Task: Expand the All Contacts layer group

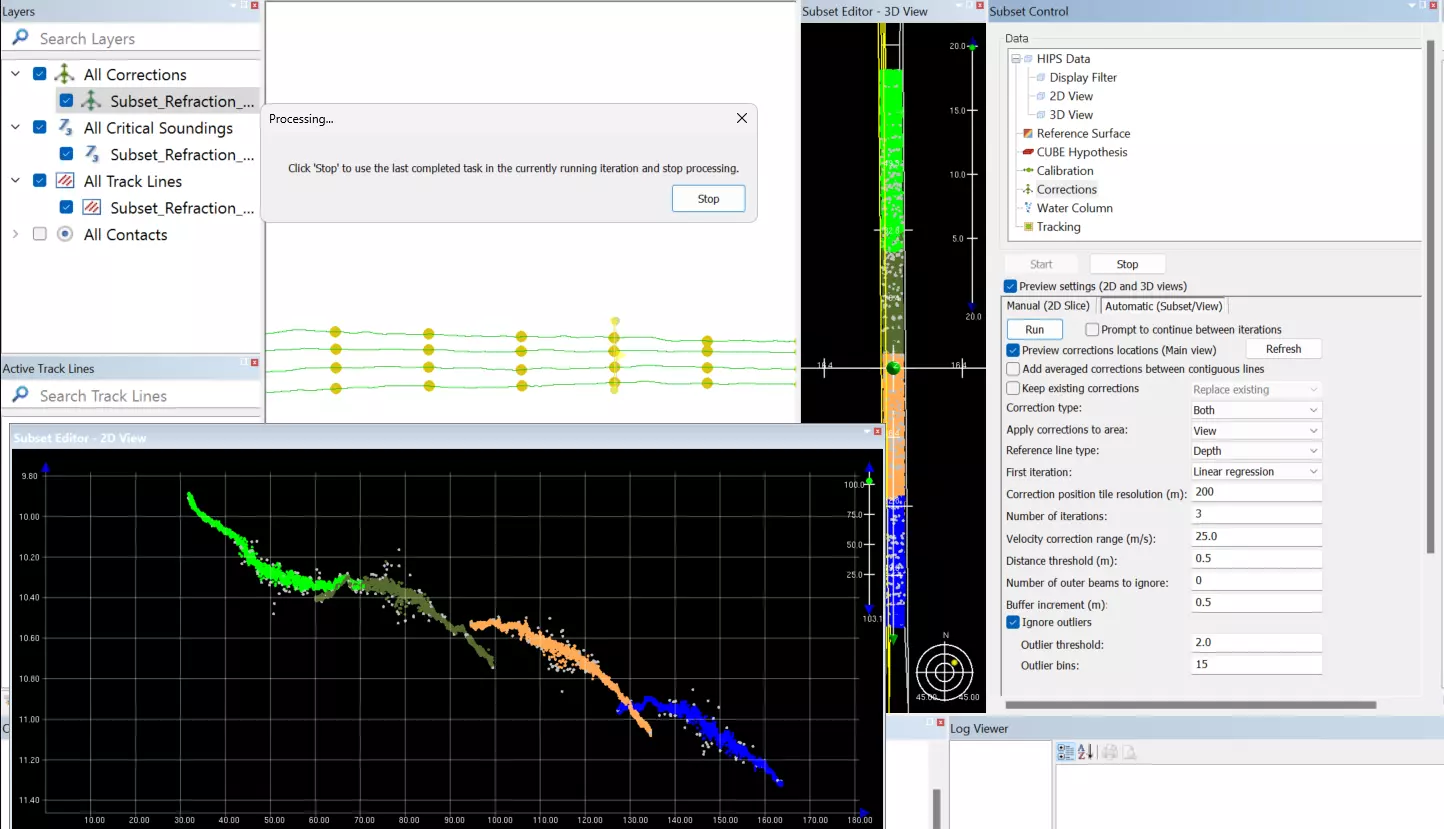Action: tap(15, 234)
